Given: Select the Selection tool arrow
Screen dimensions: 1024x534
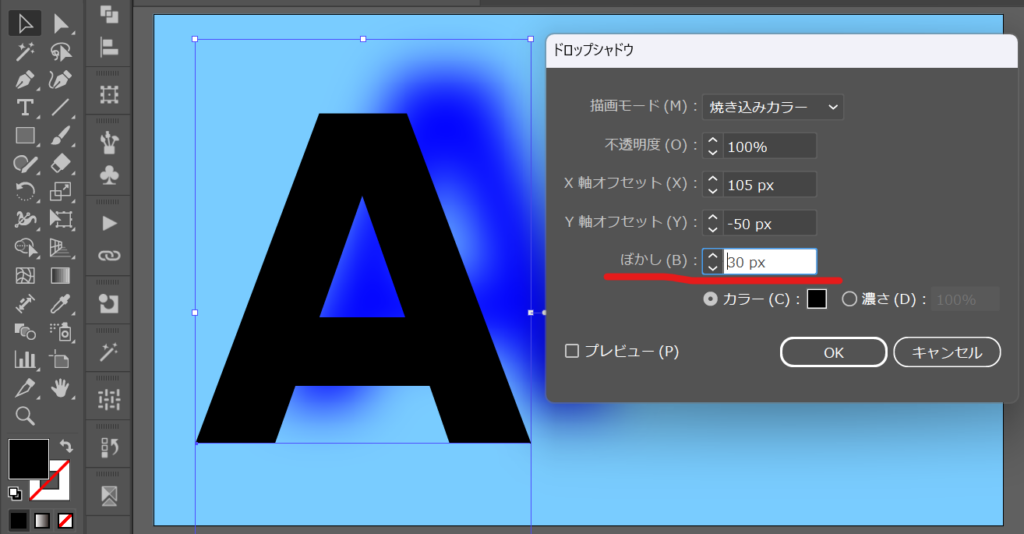Looking at the screenshot, I should point(25,24).
